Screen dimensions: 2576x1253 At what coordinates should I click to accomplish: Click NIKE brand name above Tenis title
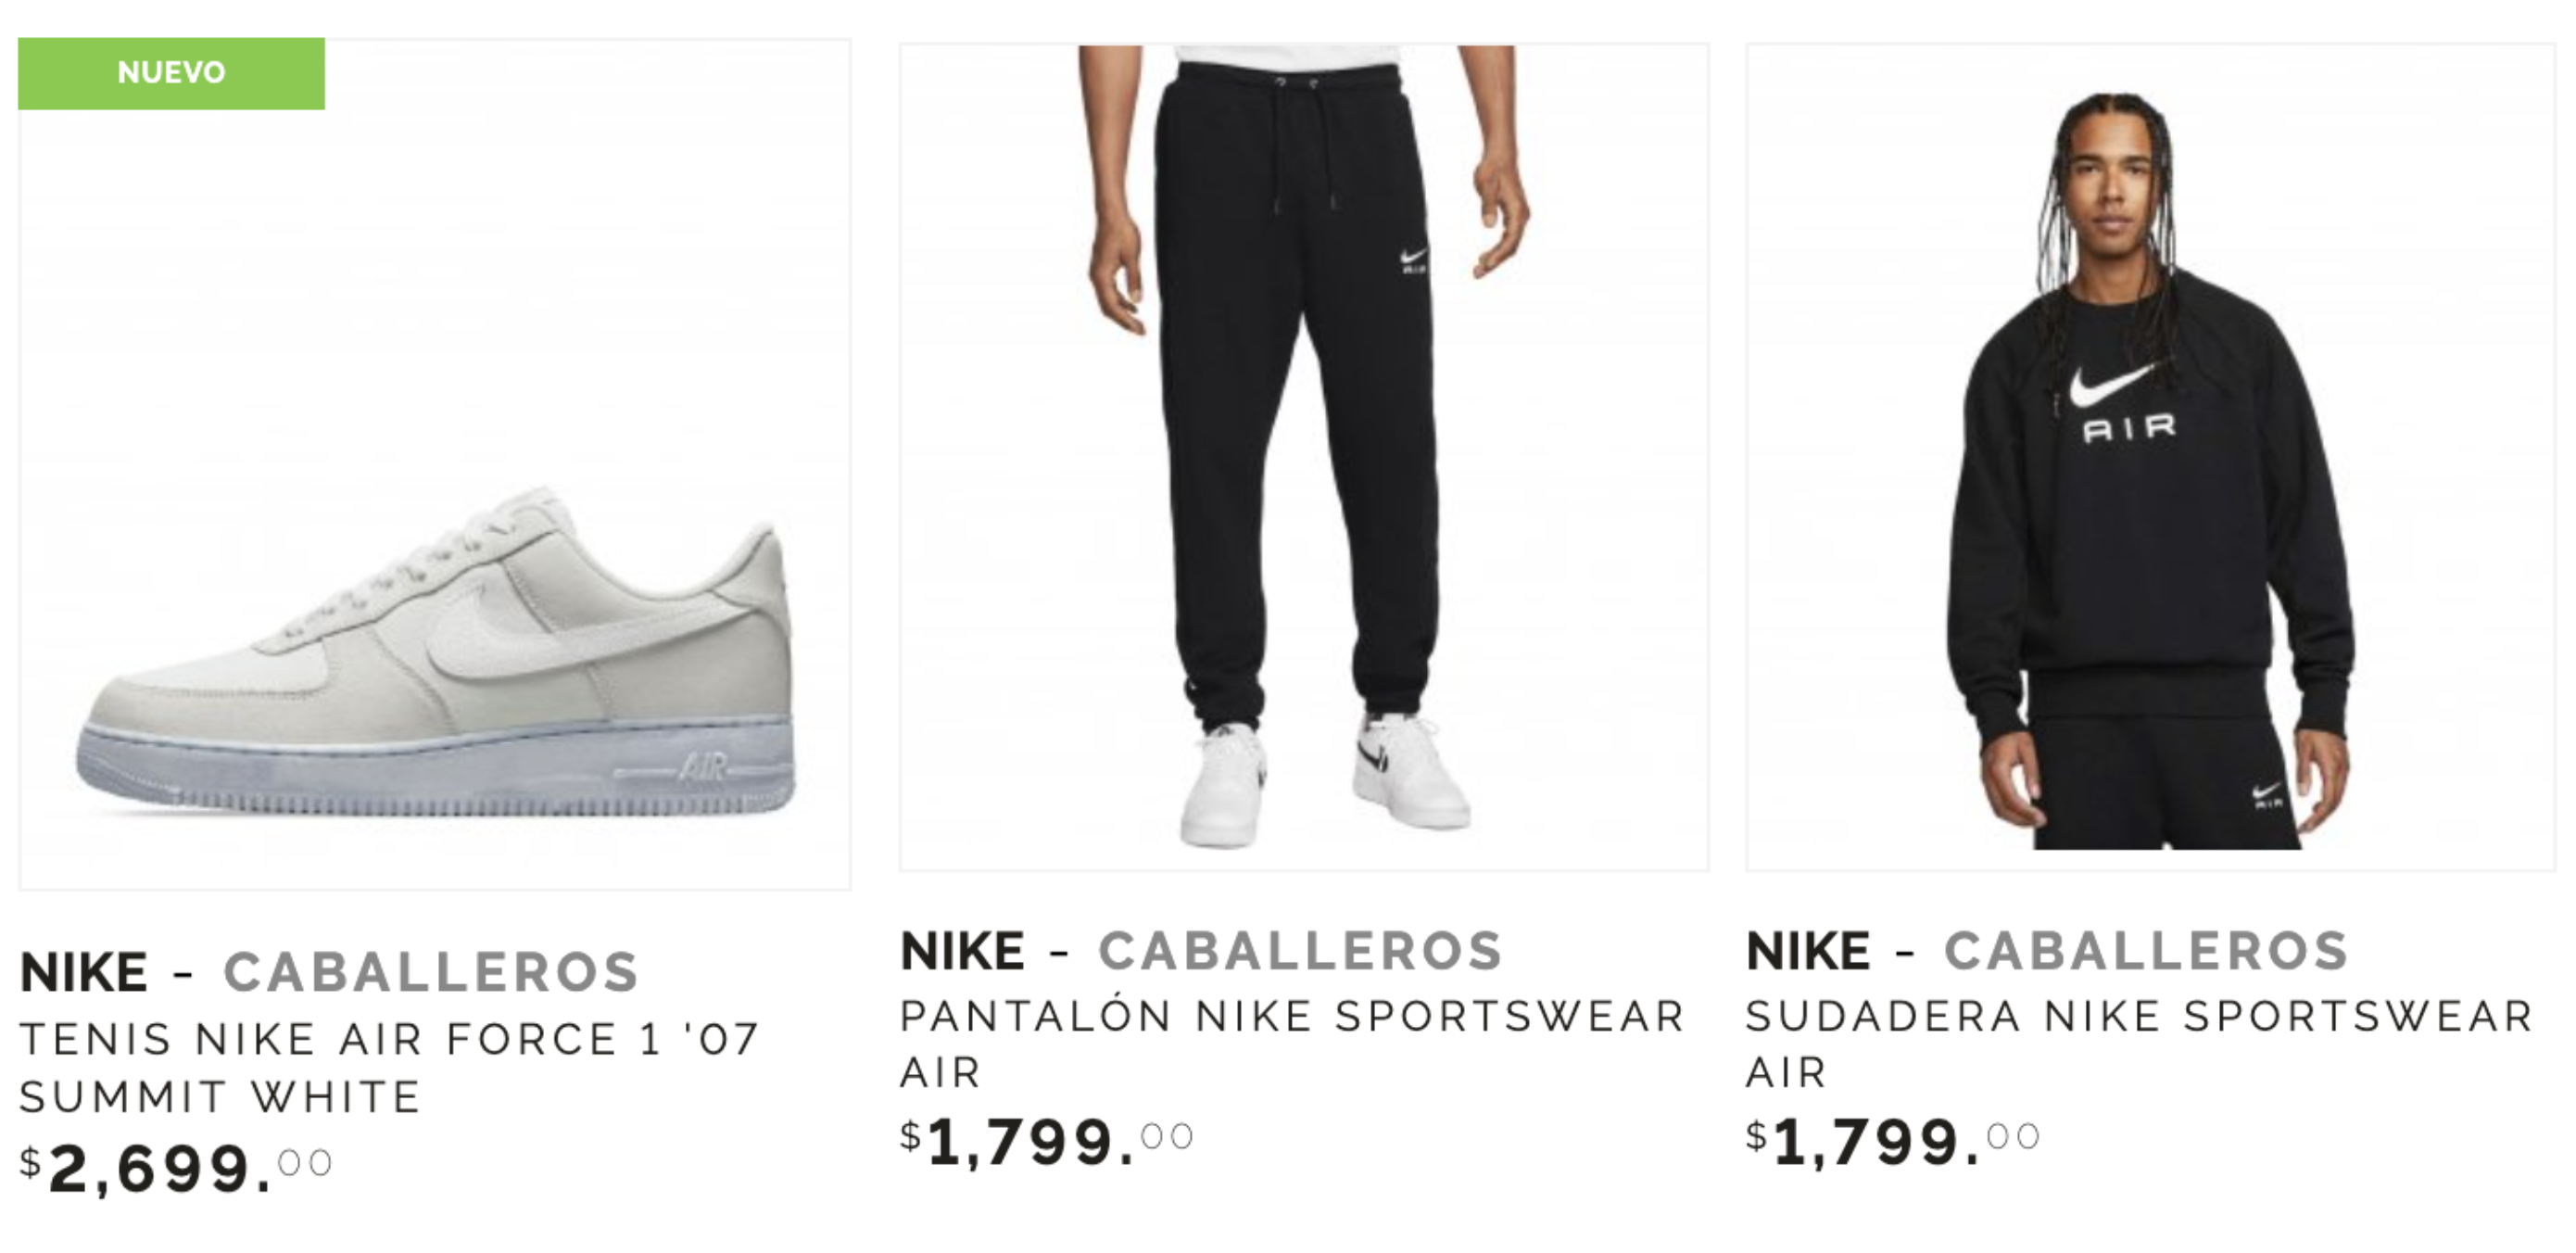pyautogui.click(x=84, y=971)
